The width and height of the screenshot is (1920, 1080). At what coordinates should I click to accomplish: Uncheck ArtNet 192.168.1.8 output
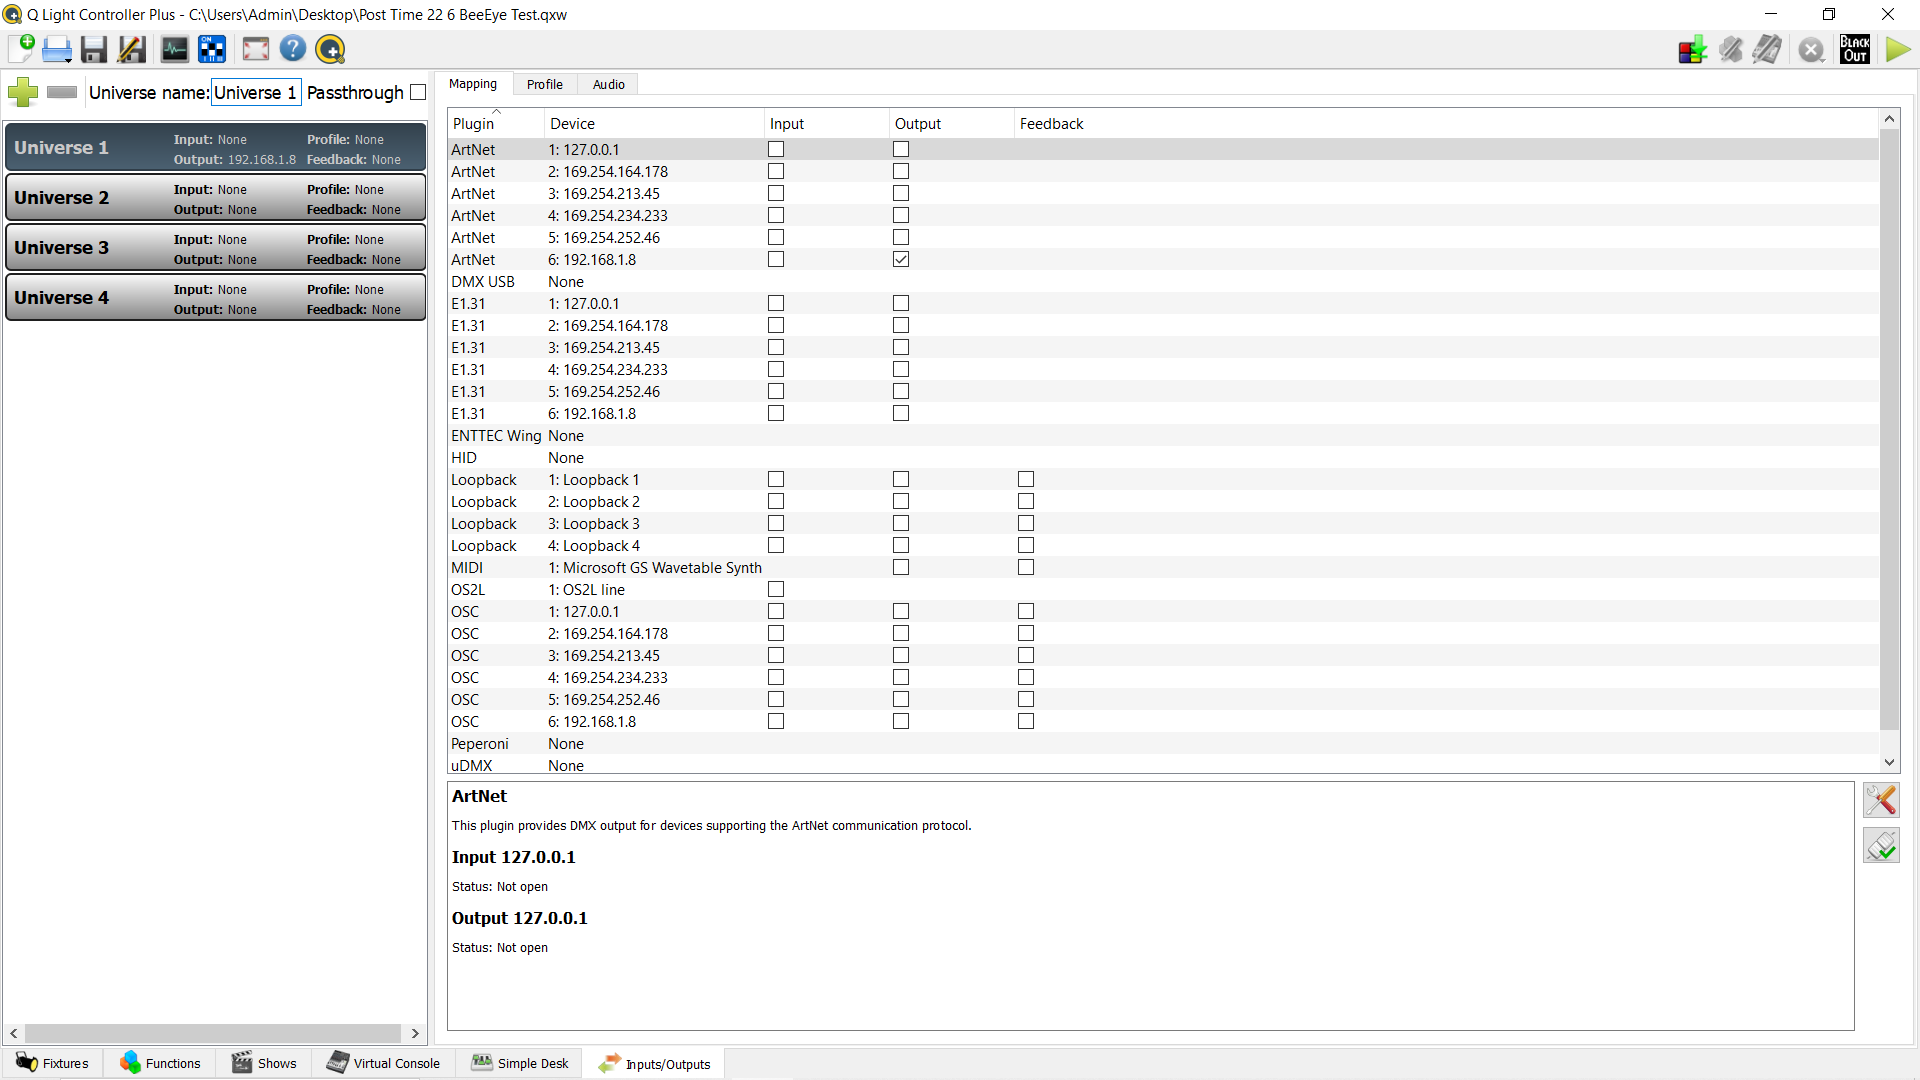901,259
